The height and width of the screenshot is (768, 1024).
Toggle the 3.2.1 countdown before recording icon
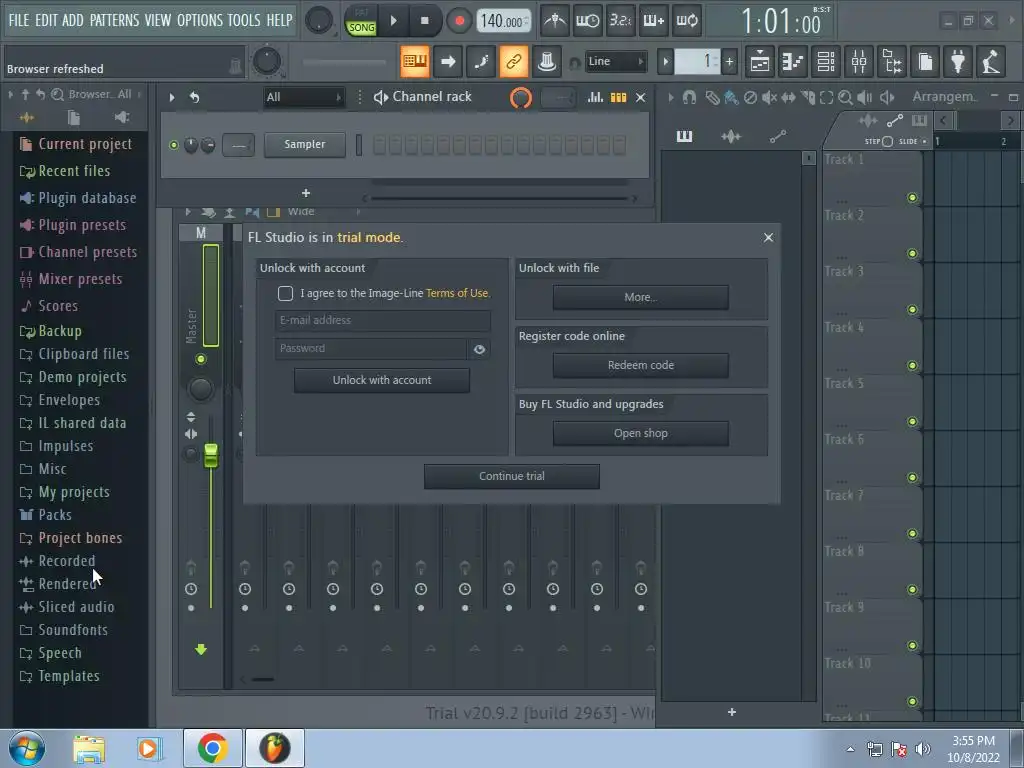pyautogui.click(x=620, y=20)
